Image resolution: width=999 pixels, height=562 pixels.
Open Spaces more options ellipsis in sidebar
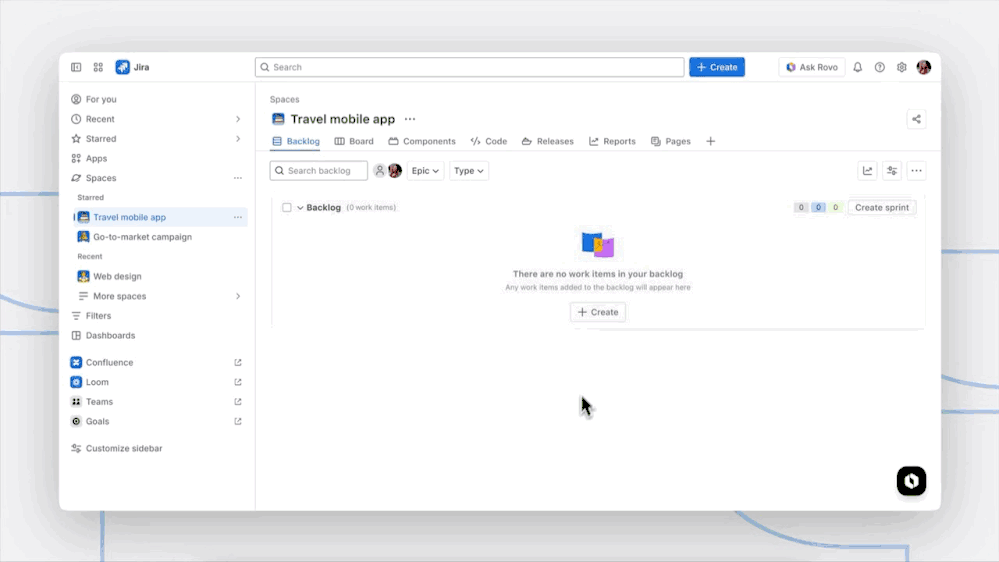point(238,178)
